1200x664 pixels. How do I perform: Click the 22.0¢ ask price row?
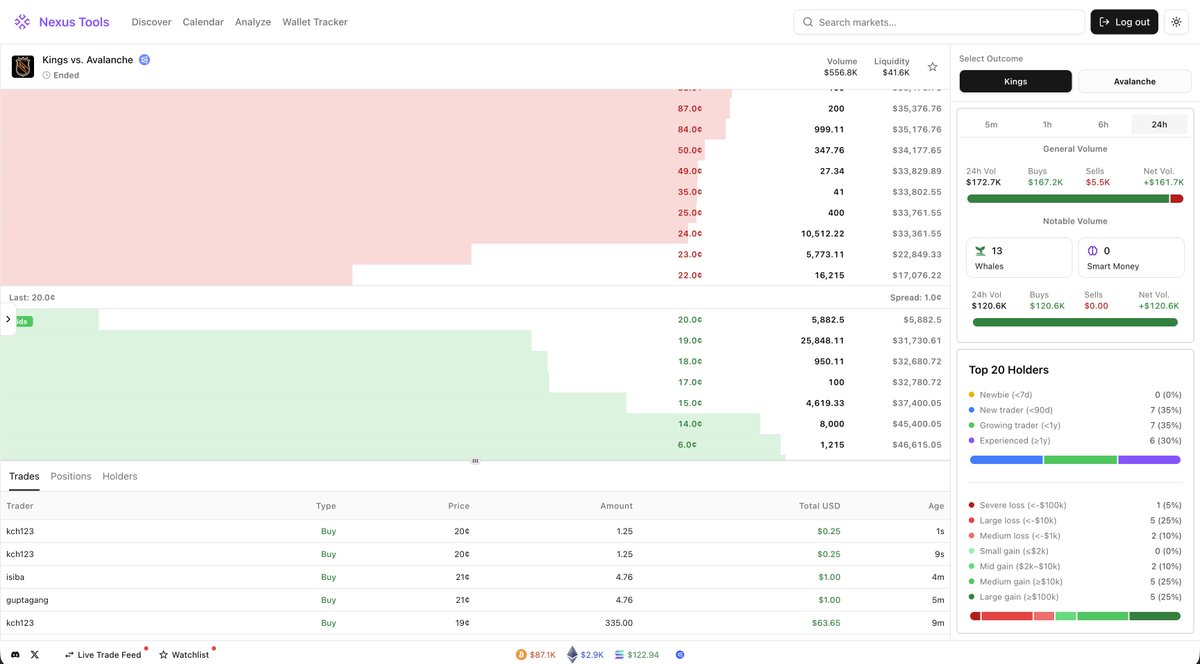(x=475, y=275)
